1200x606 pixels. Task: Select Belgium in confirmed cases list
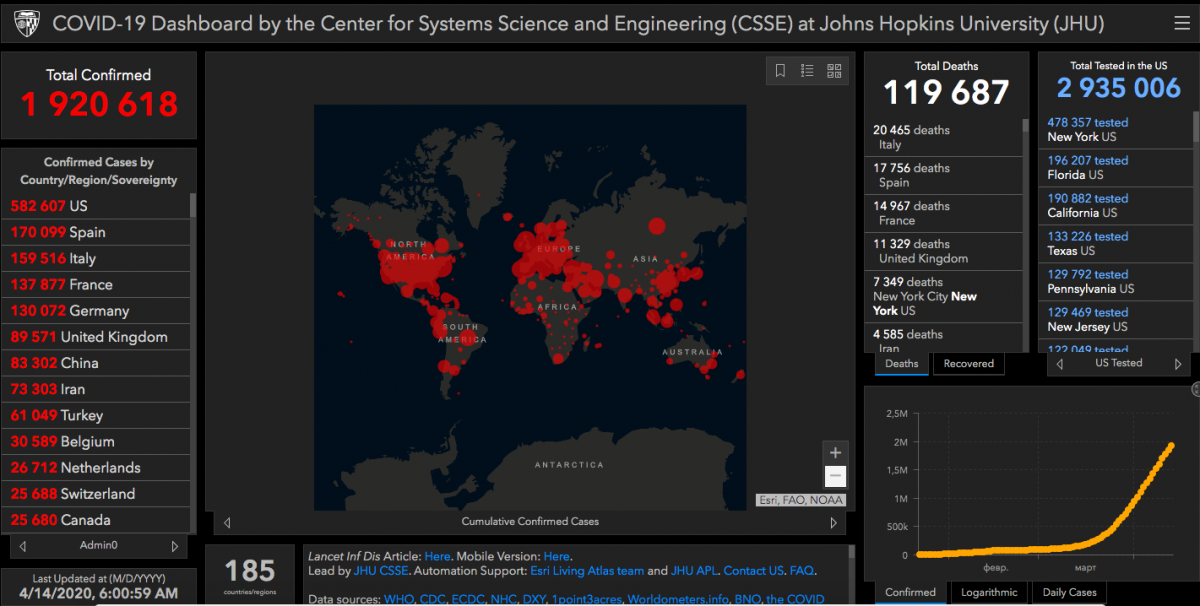coord(96,441)
